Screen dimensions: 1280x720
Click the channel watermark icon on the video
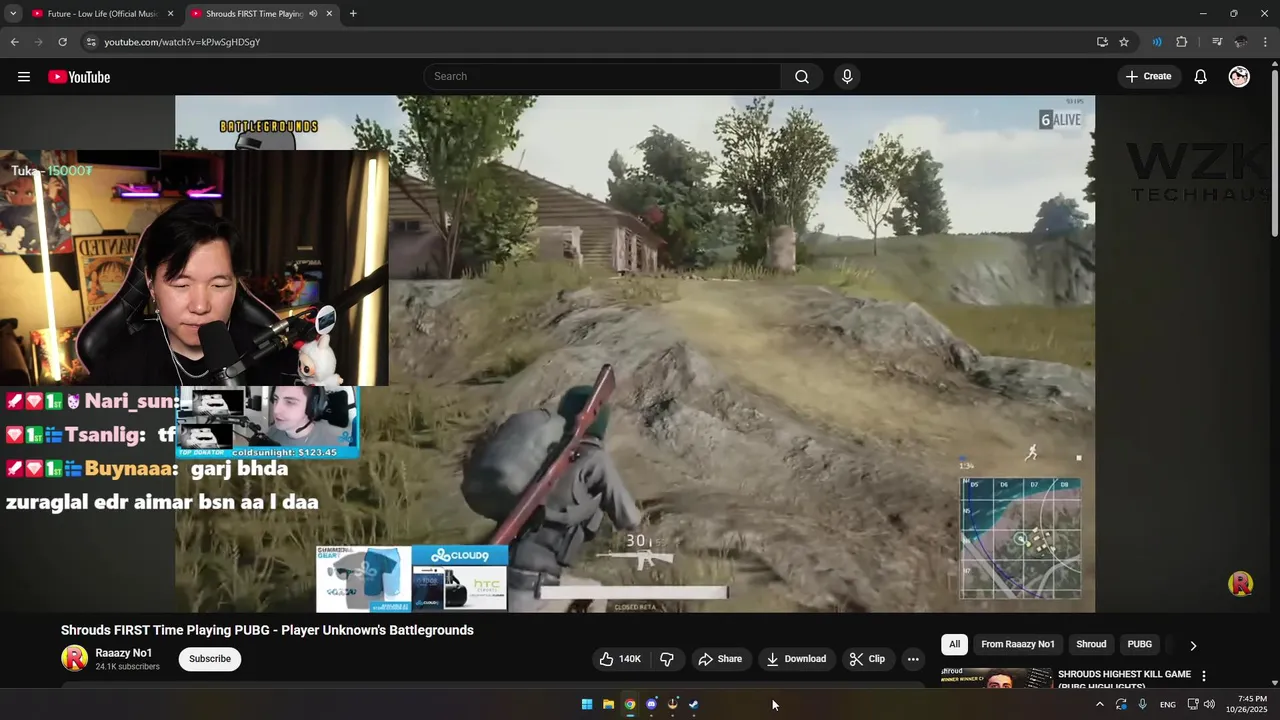pyautogui.click(x=1241, y=584)
